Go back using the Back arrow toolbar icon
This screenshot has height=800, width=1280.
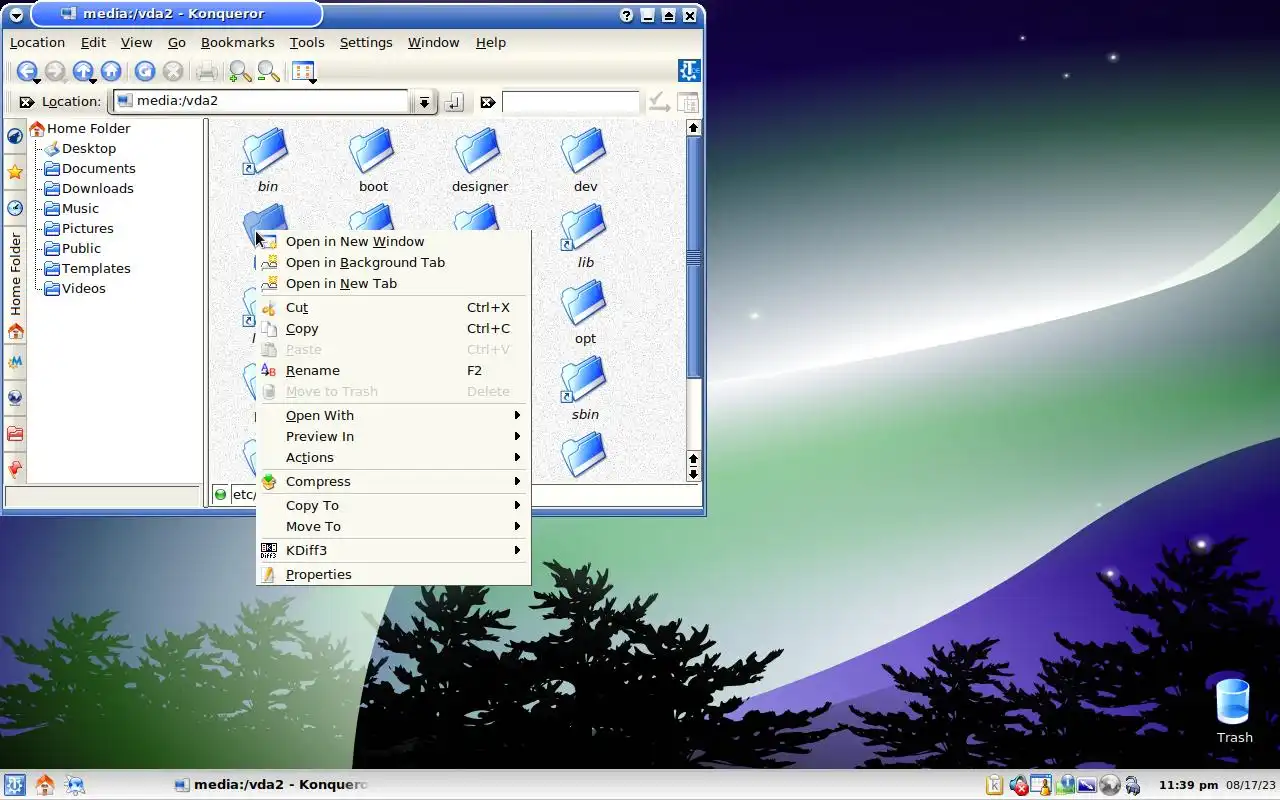pyautogui.click(x=27, y=72)
